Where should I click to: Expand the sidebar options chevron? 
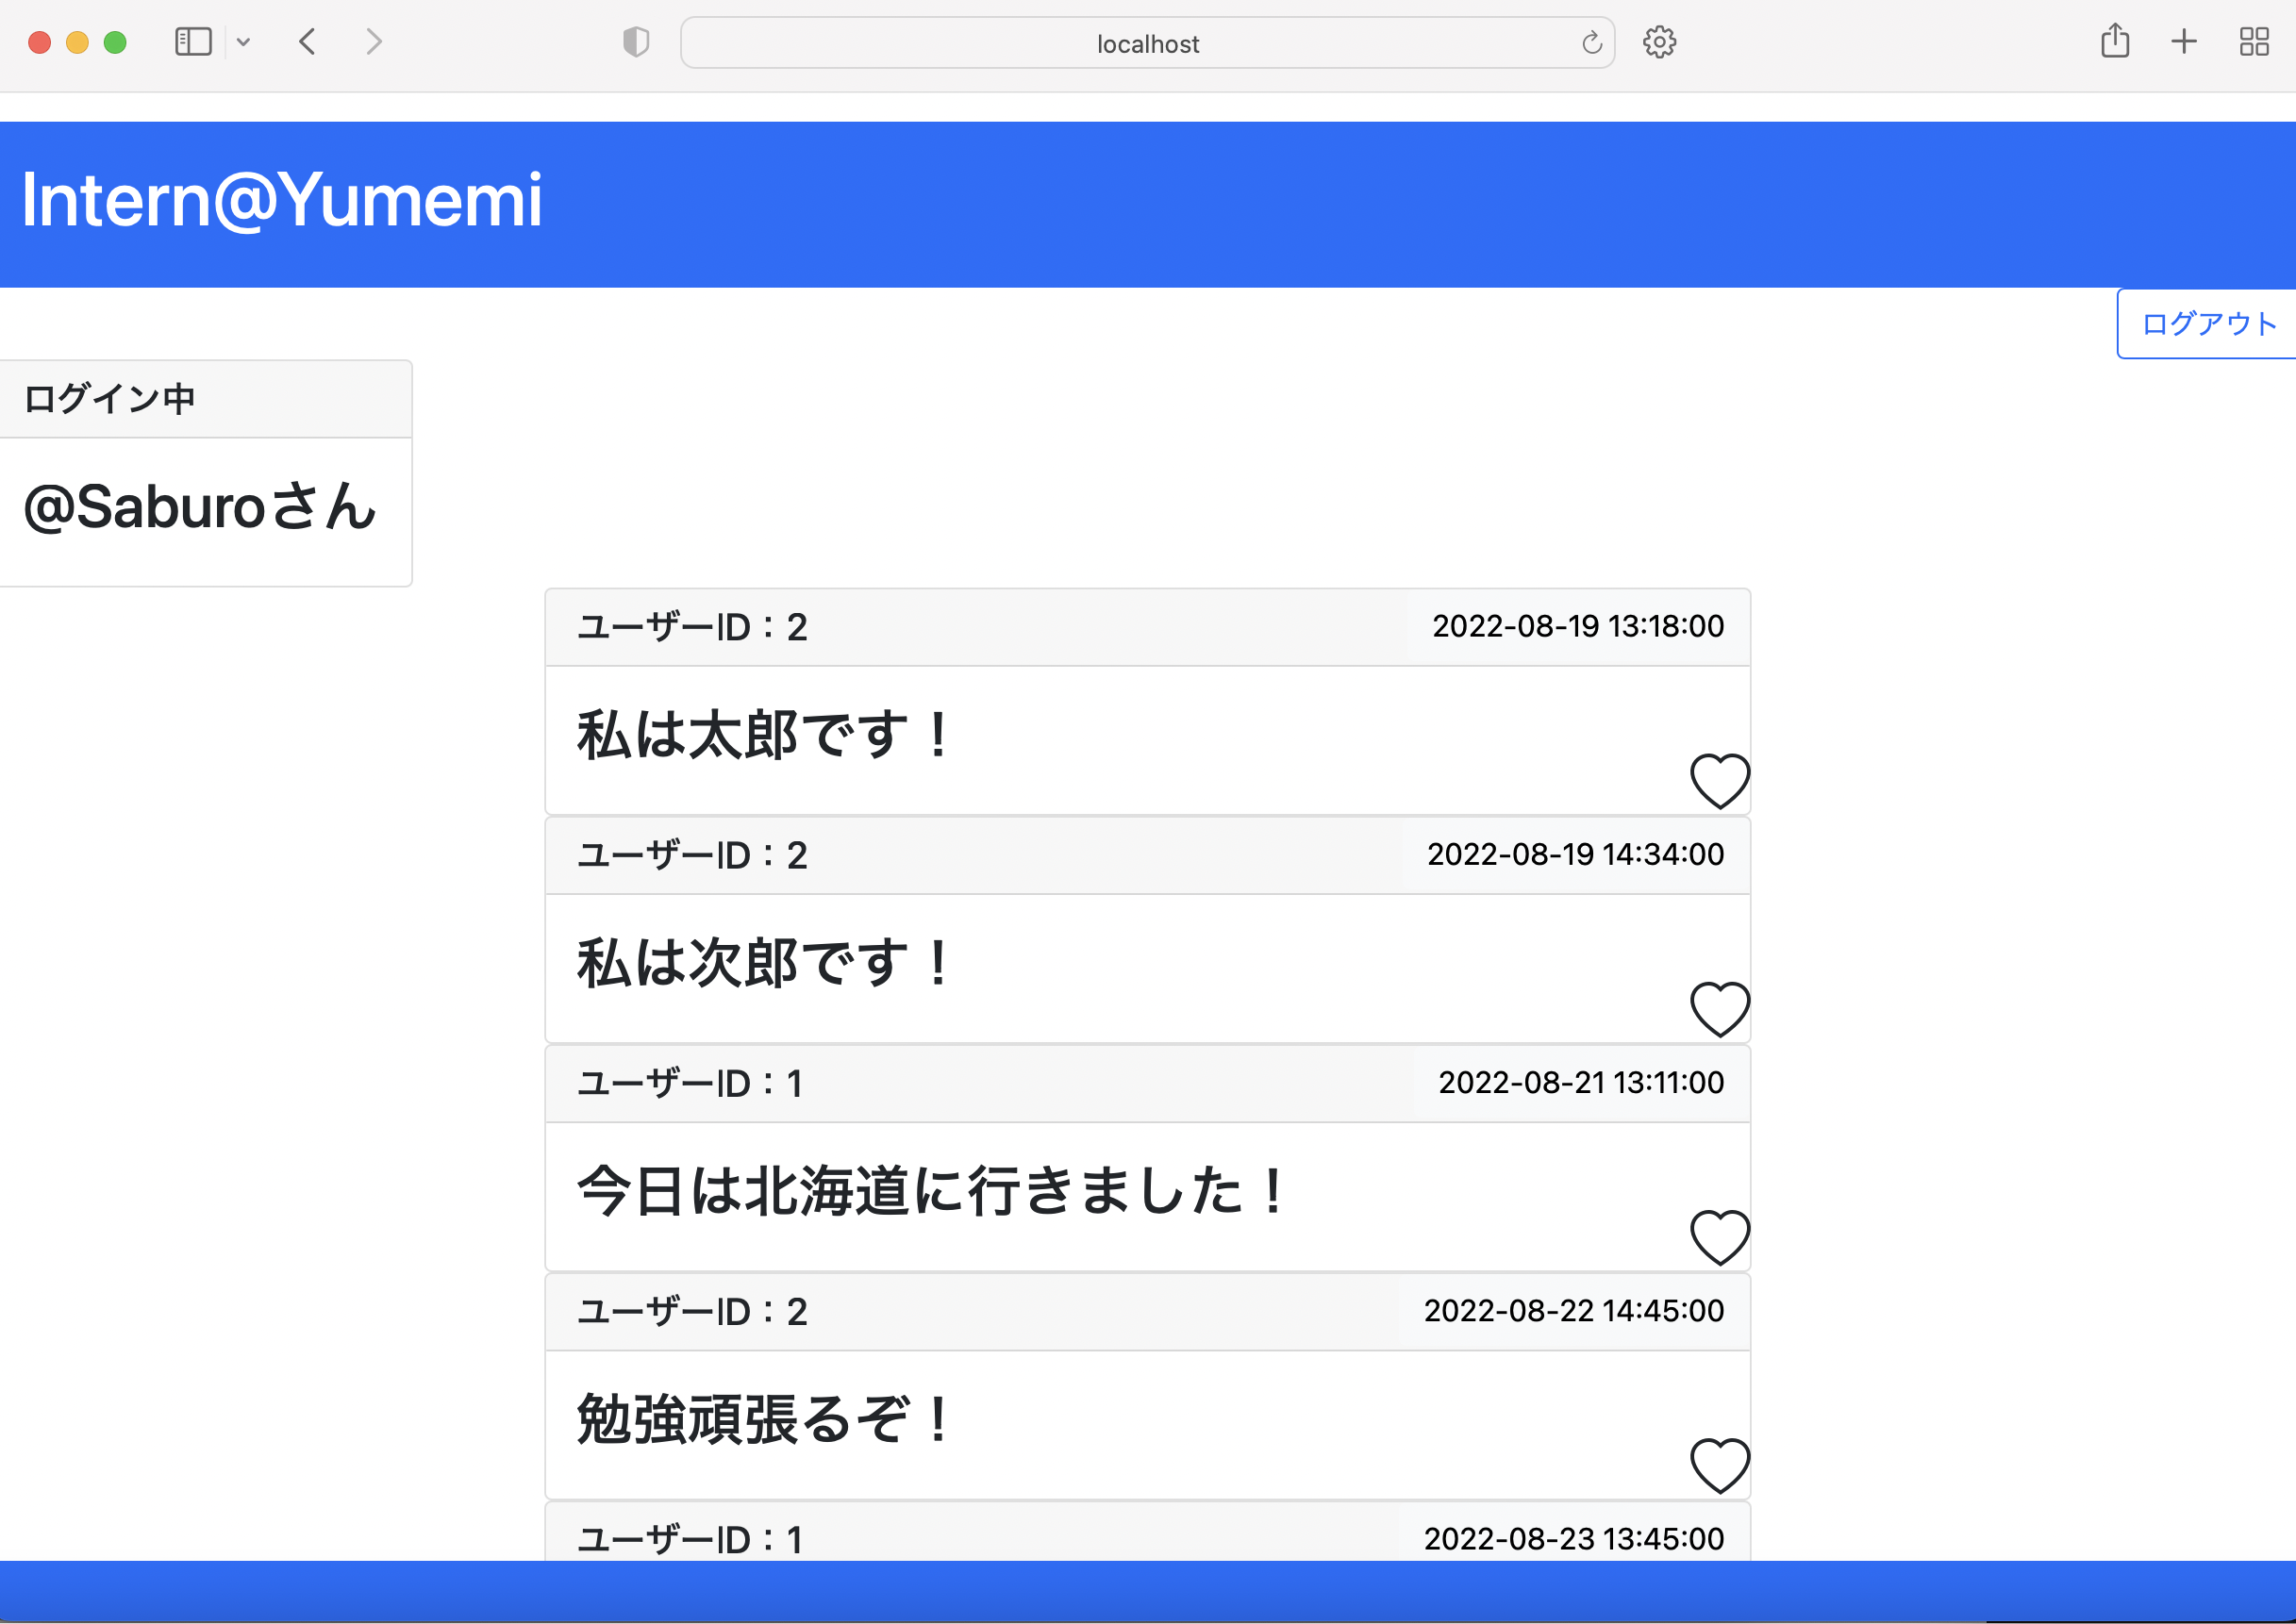245,42
